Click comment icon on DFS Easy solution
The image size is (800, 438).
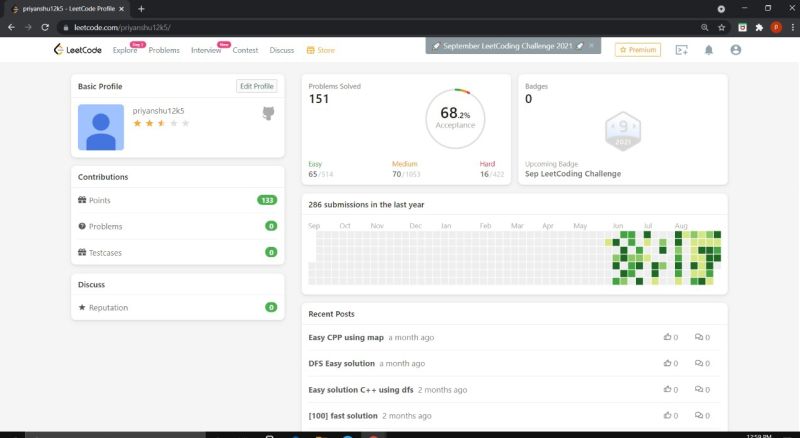tap(698, 363)
